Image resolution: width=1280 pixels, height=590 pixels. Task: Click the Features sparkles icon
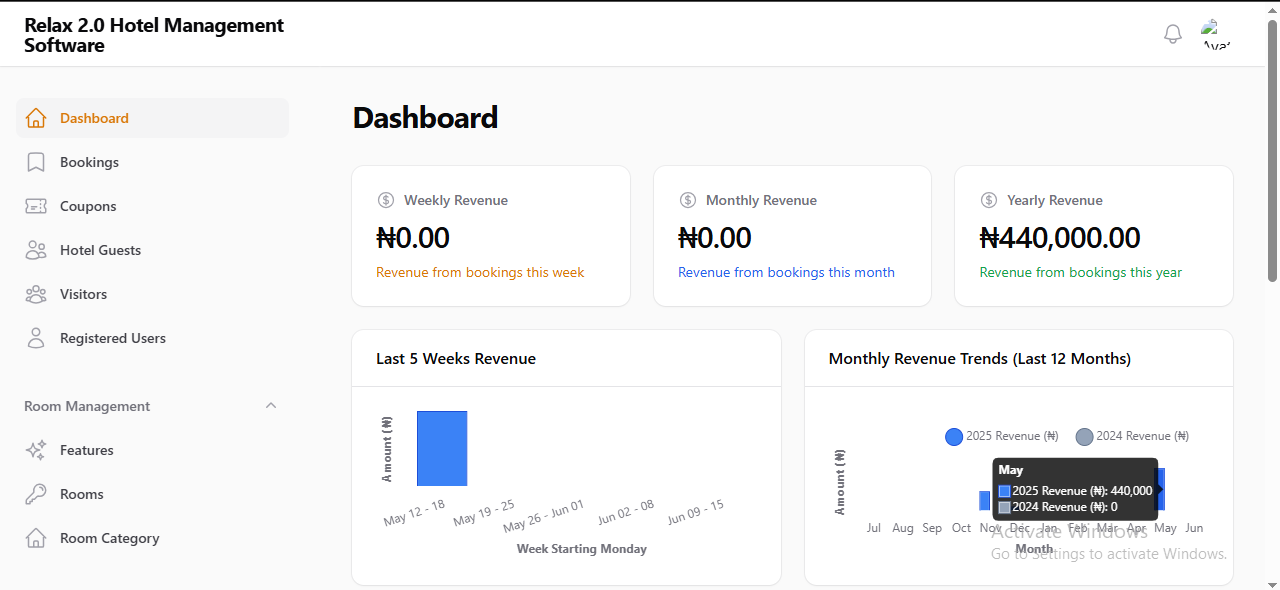coord(35,449)
